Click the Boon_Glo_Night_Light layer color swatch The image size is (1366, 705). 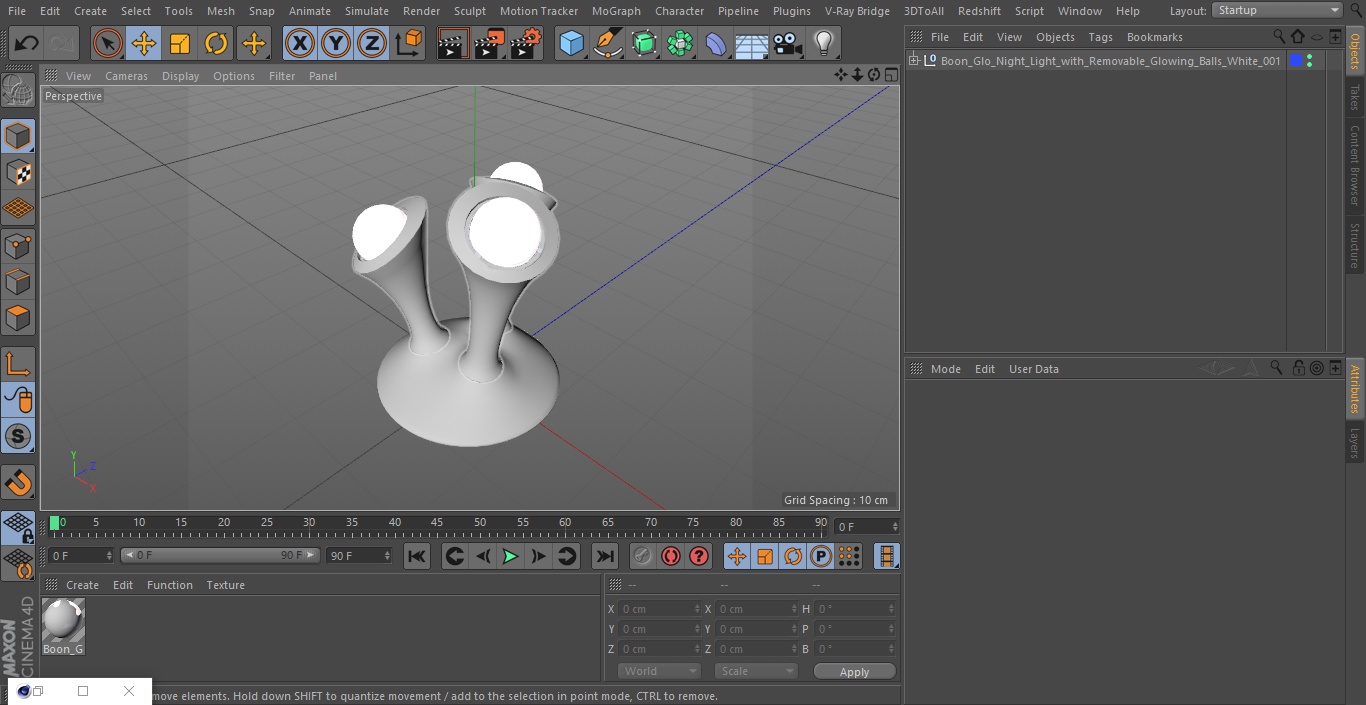click(1295, 61)
